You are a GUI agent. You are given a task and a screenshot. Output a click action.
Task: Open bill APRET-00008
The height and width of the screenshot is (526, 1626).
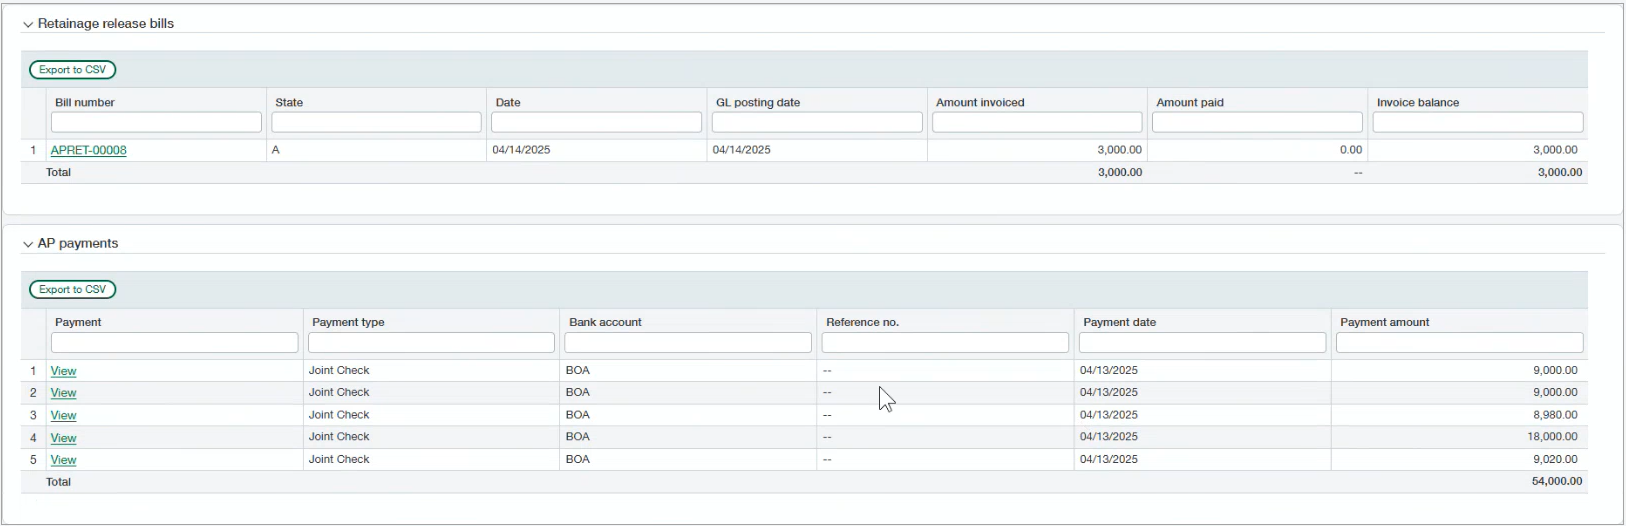coord(88,150)
